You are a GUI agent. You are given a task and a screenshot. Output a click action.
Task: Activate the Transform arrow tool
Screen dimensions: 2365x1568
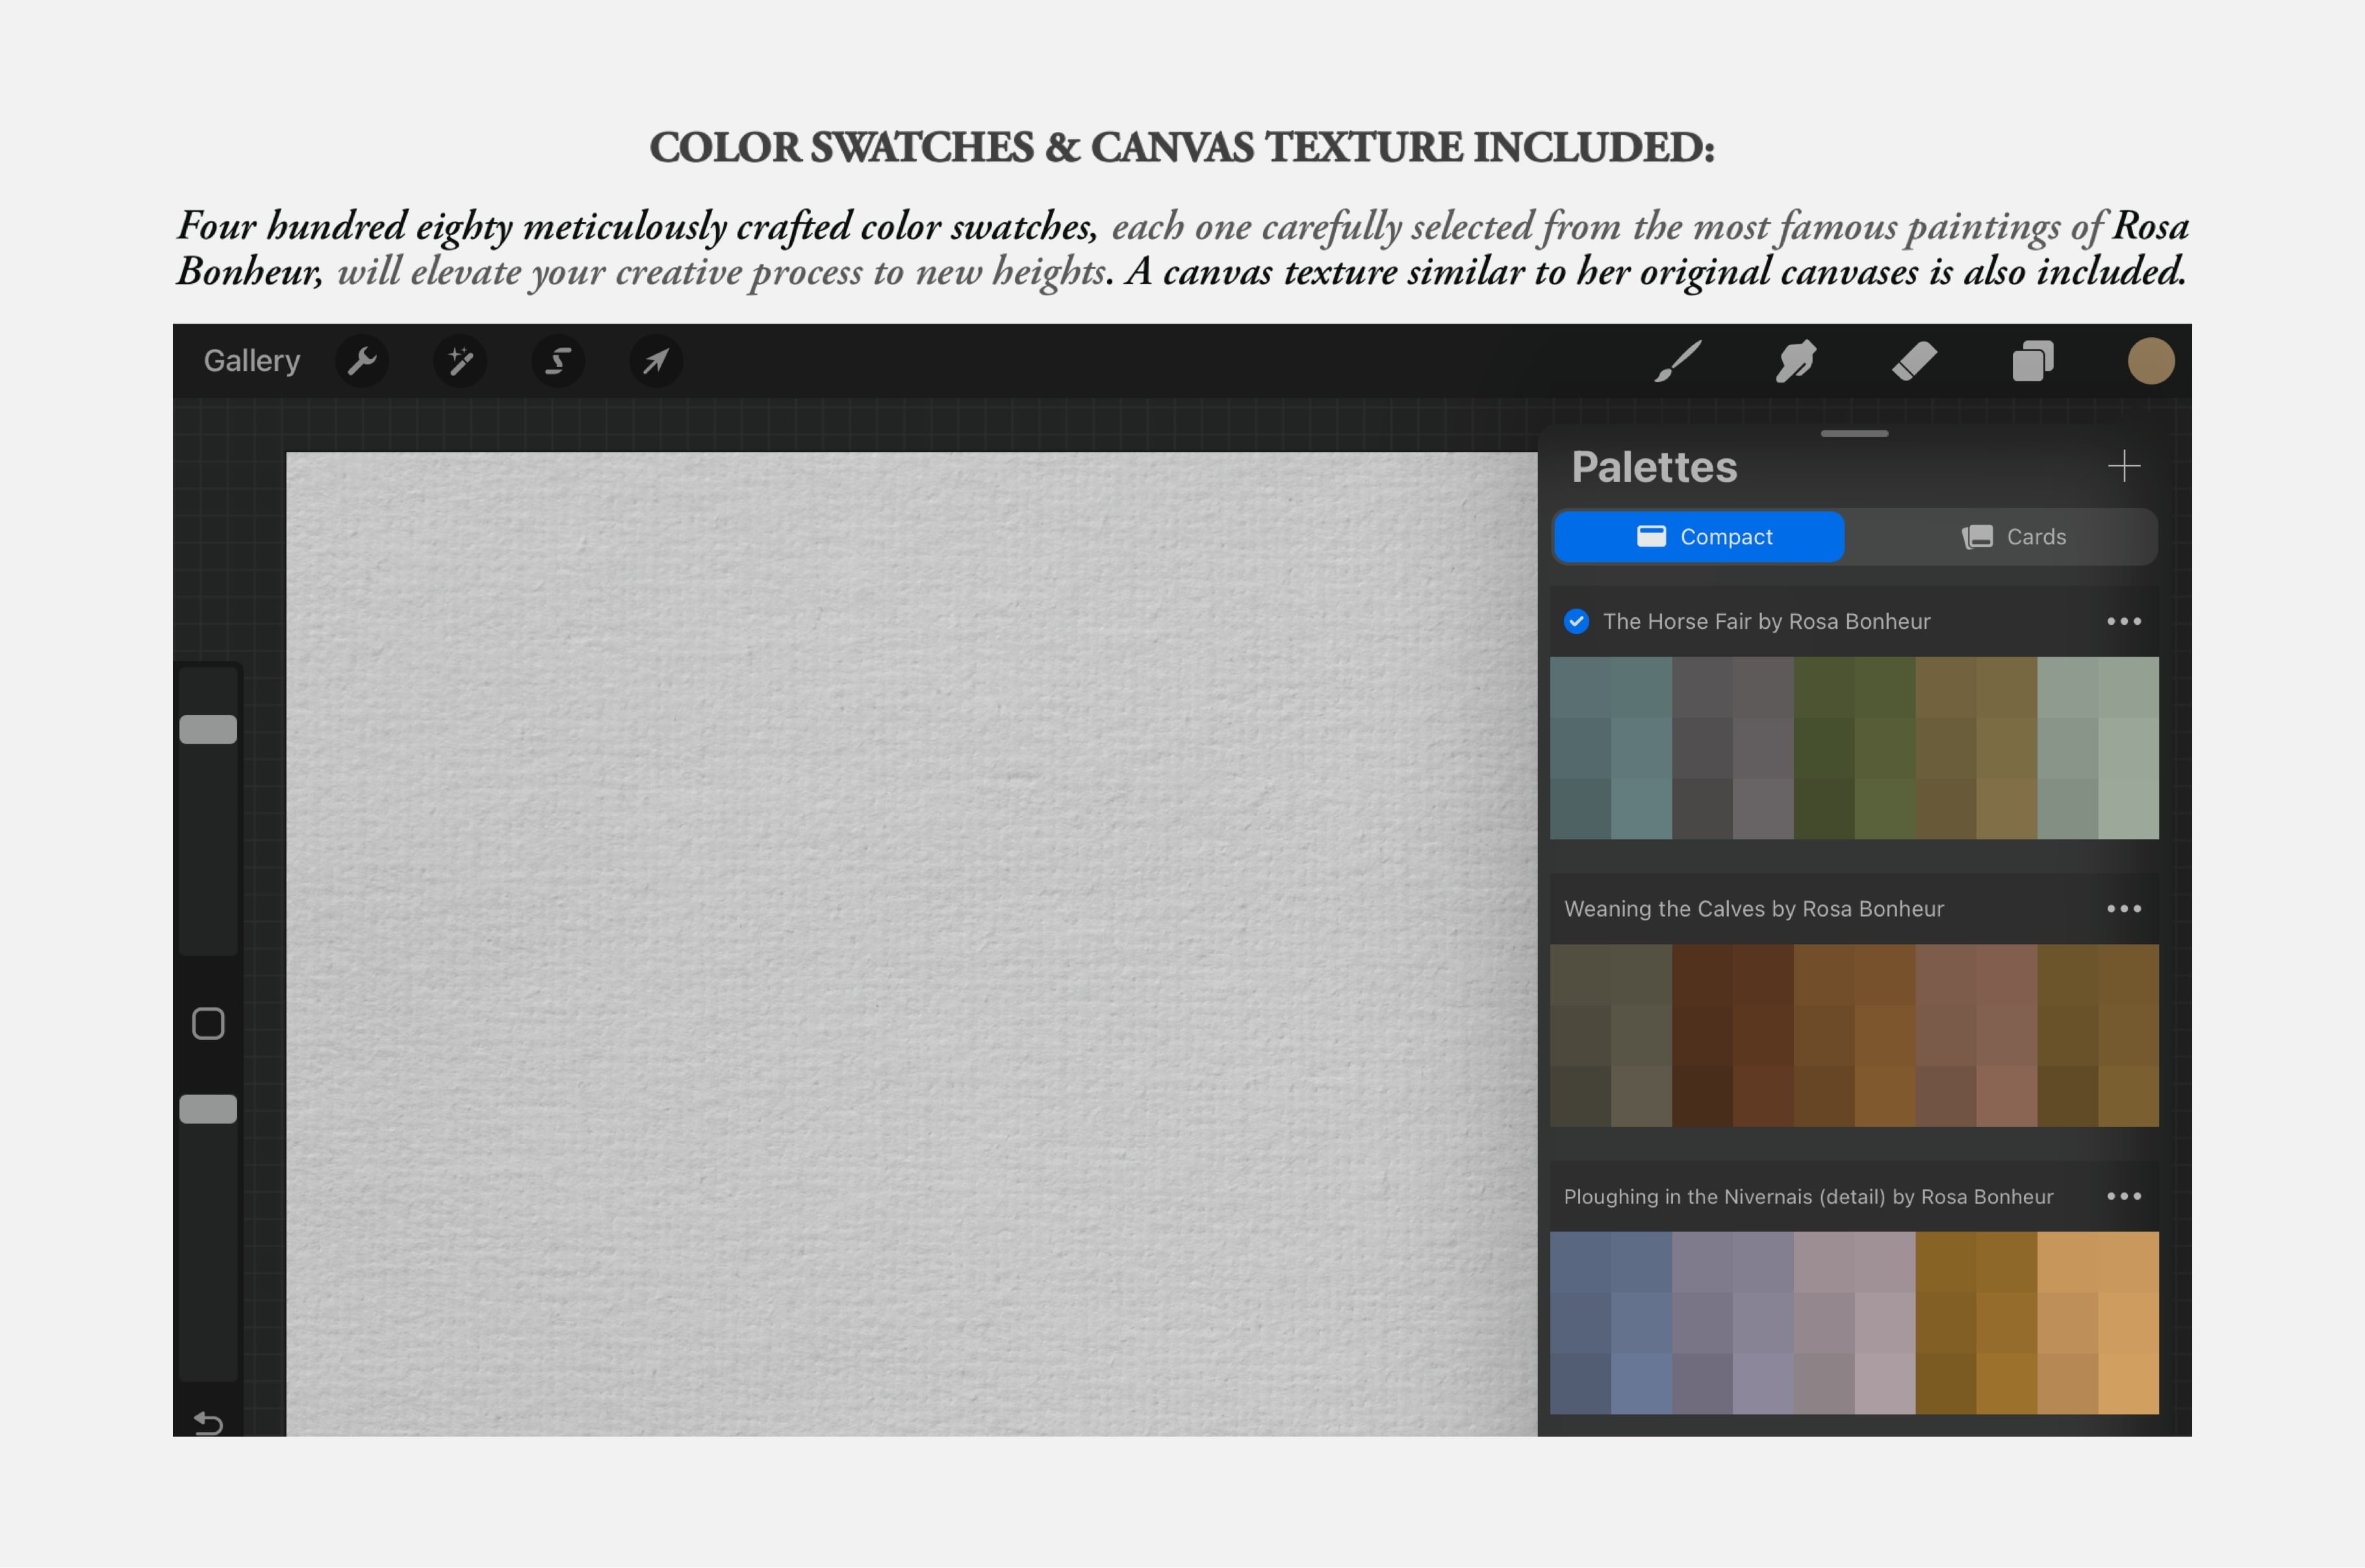656,361
